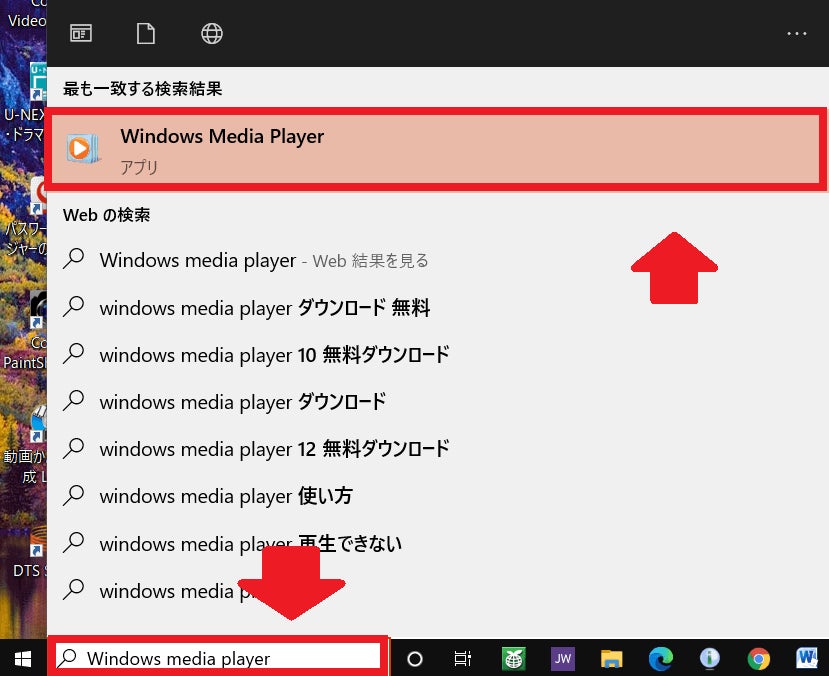The height and width of the screenshot is (676, 829).
Task: Select the Apps filter icon
Action: pyautogui.click(x=81, y=34)
